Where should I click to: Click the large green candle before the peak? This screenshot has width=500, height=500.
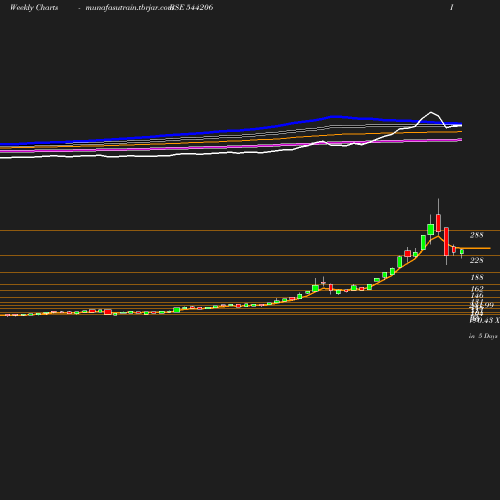(430, 229)
